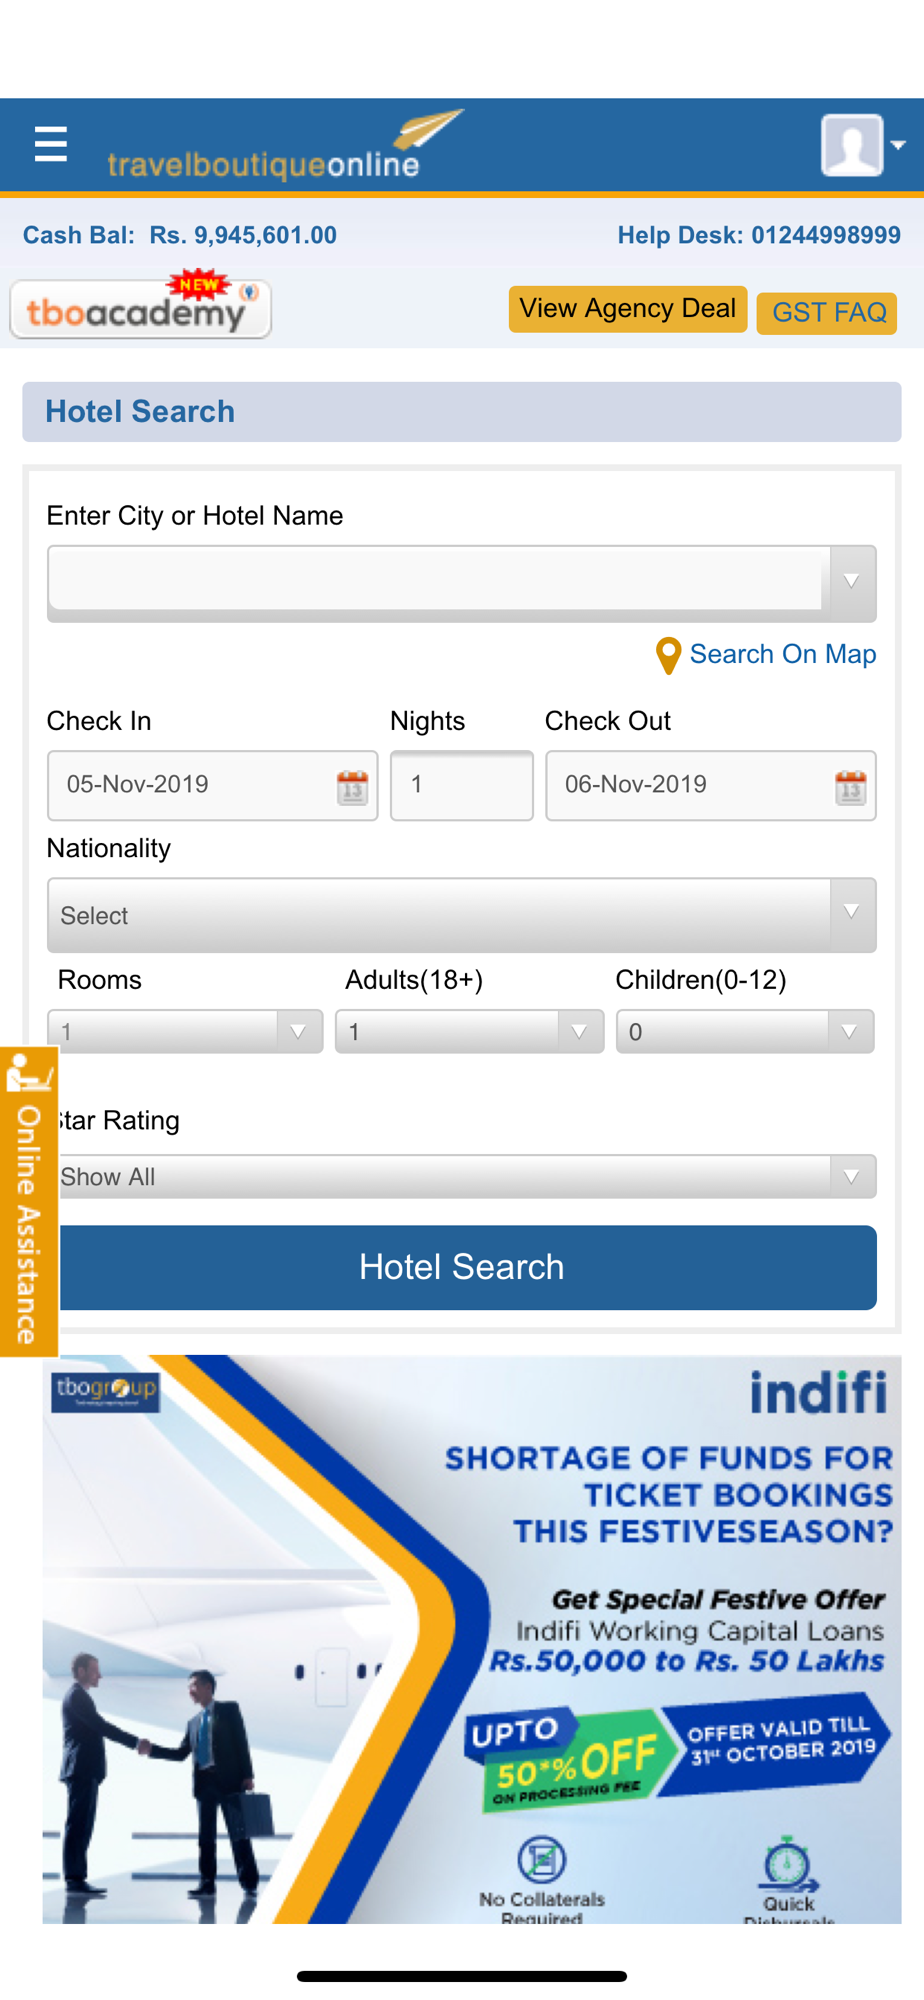
Task: Open the Online Assistance side tab
Action: (x=28, y=1202)
